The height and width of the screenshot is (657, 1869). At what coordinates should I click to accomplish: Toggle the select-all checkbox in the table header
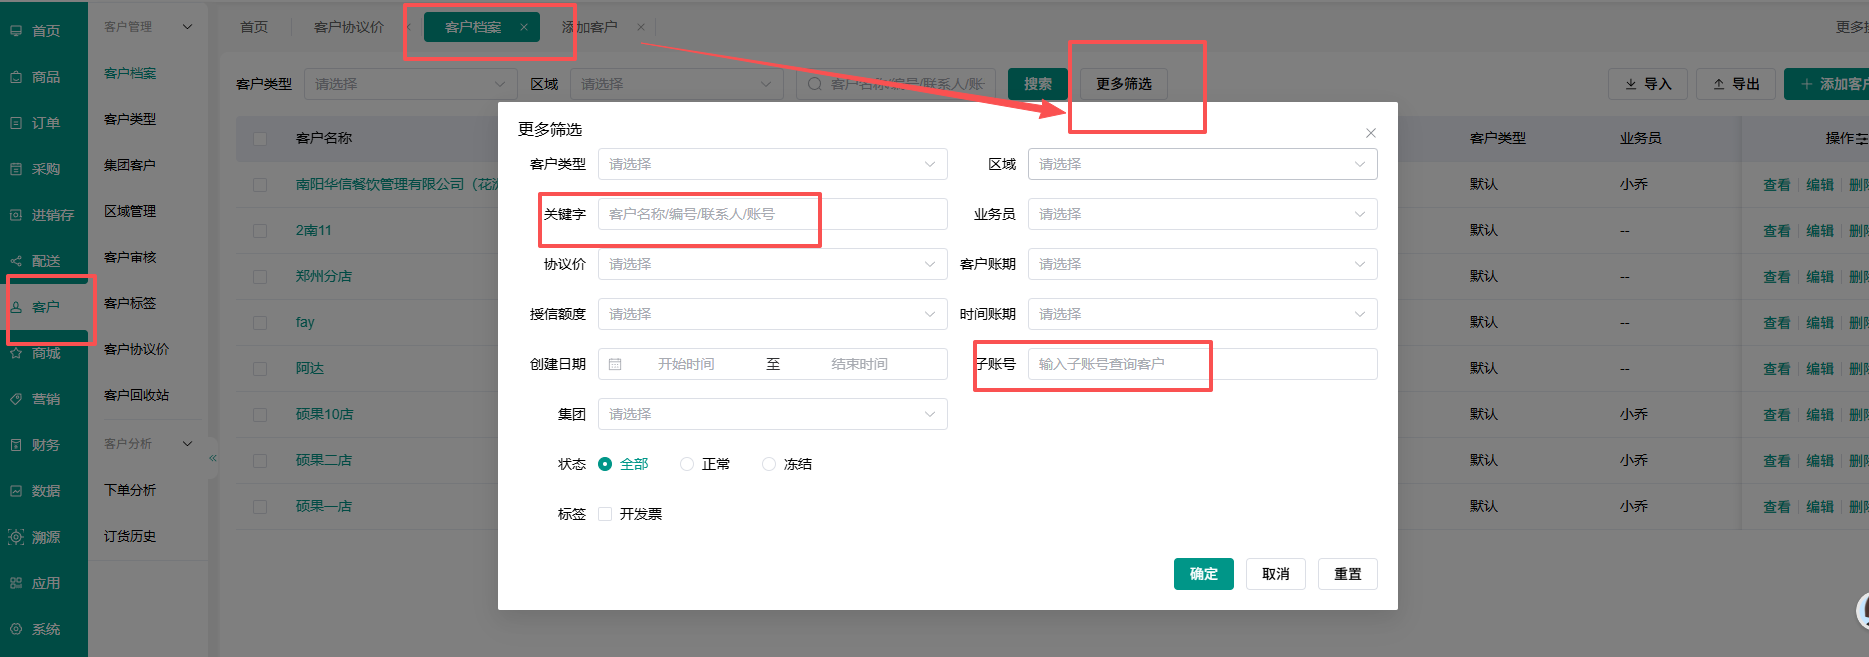(x=260, y=138)
